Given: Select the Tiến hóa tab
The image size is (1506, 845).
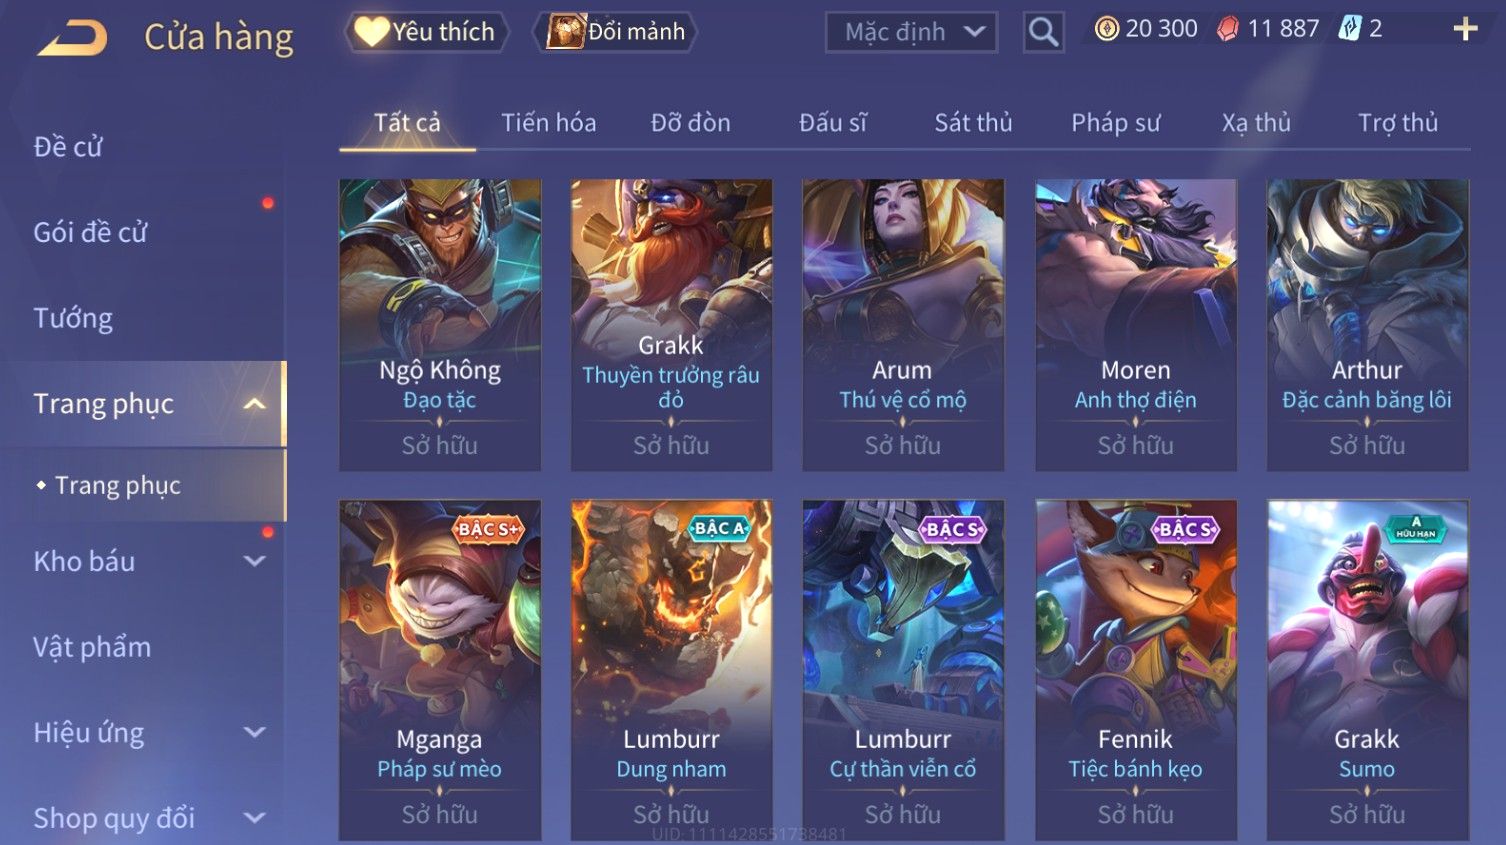Looking at the screenshot, I should (x=548, y=123).
